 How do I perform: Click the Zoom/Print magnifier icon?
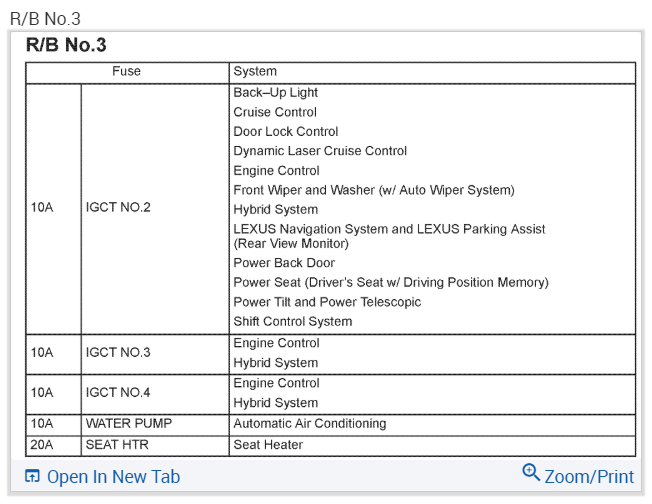tap(531, 473)
